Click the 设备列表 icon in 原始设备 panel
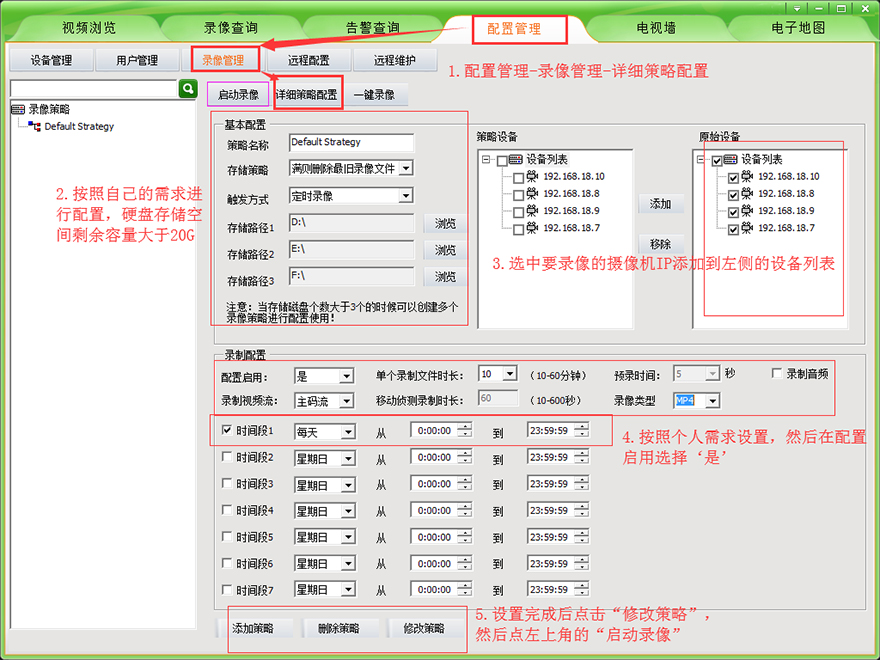The width and height of the screenshot is (880, 660). (x=730, y=160)
